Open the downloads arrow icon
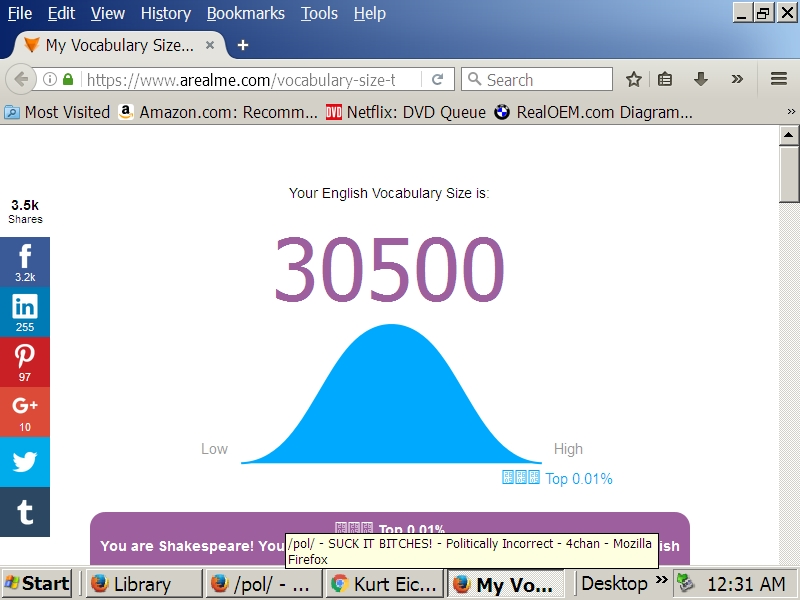800x600 pixels. 701,80
